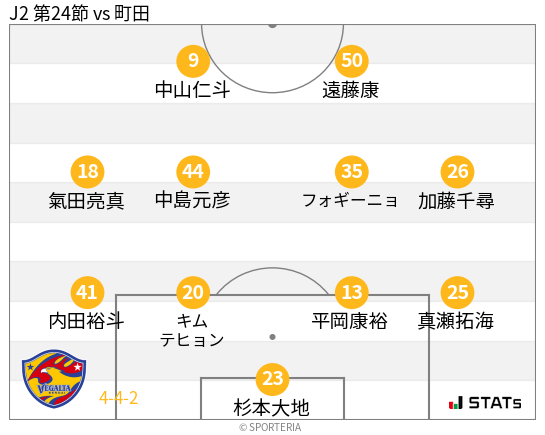Click the 4-4-2 formation label
Image resolution: width=545 pixels, height=435 pixels.
tap(119, 398)
